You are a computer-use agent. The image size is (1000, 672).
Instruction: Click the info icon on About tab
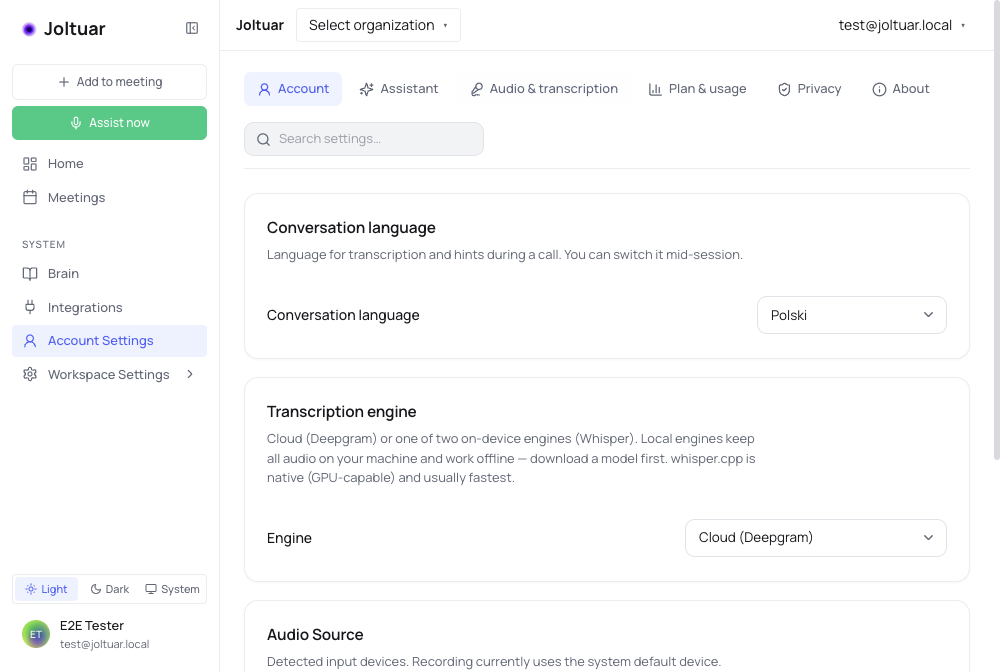coord(879,89)
